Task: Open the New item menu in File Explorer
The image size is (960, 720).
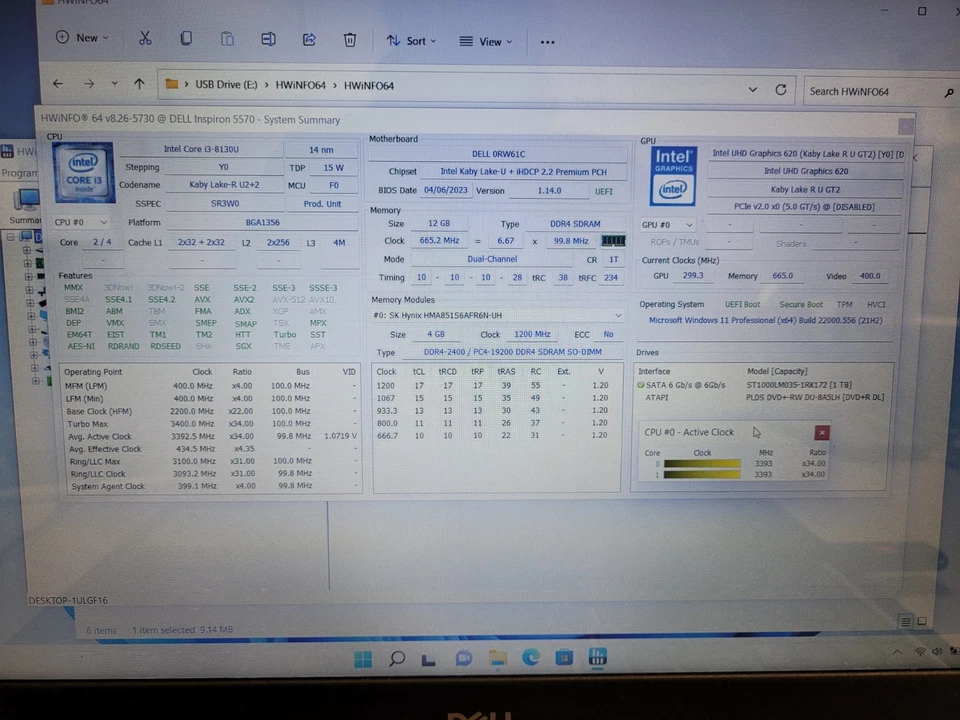Action: (82, 38)
